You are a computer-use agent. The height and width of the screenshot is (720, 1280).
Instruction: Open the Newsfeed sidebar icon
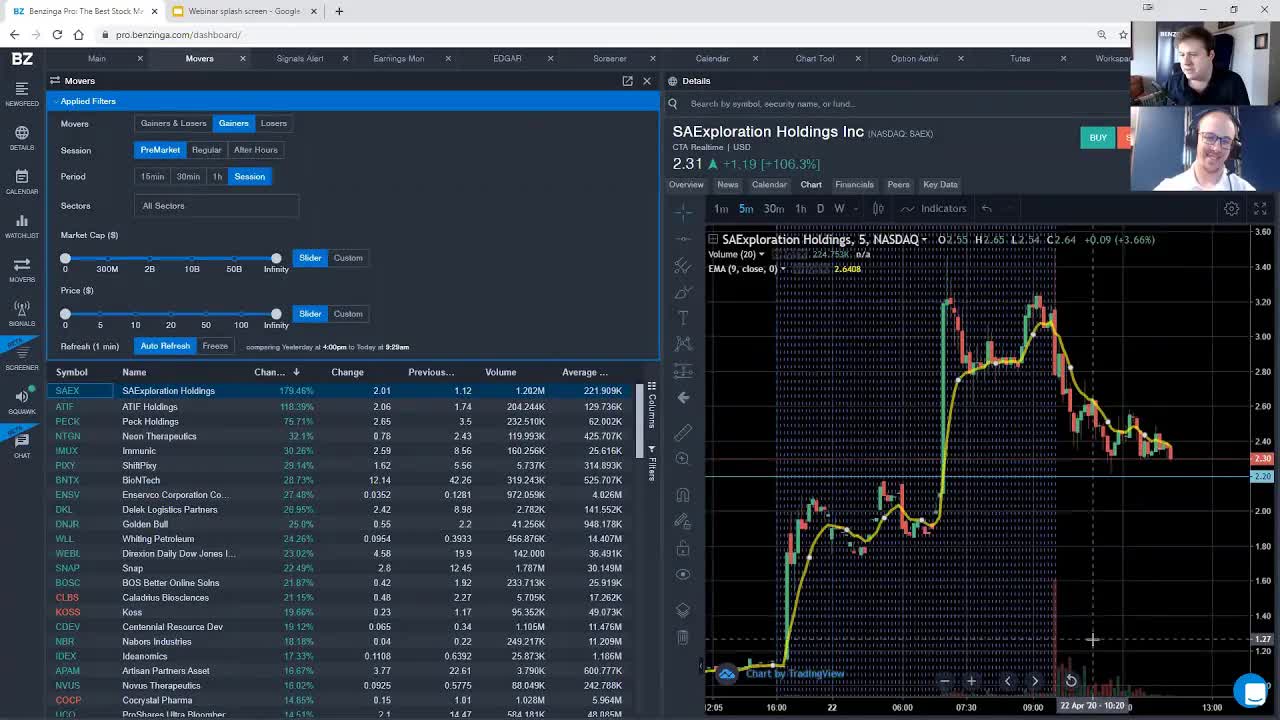pos(22,93)
